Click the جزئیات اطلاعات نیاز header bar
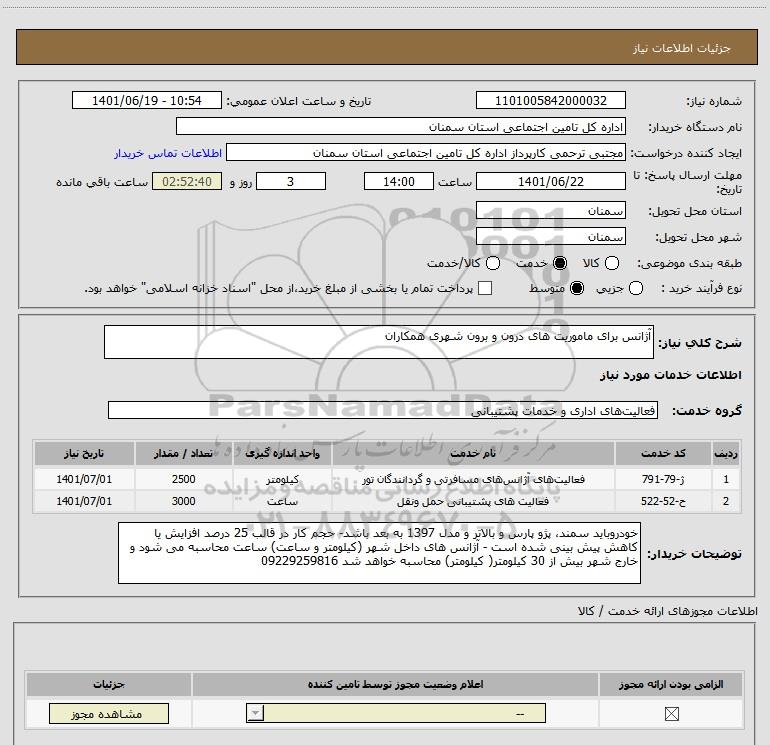 tap(387, 47)
